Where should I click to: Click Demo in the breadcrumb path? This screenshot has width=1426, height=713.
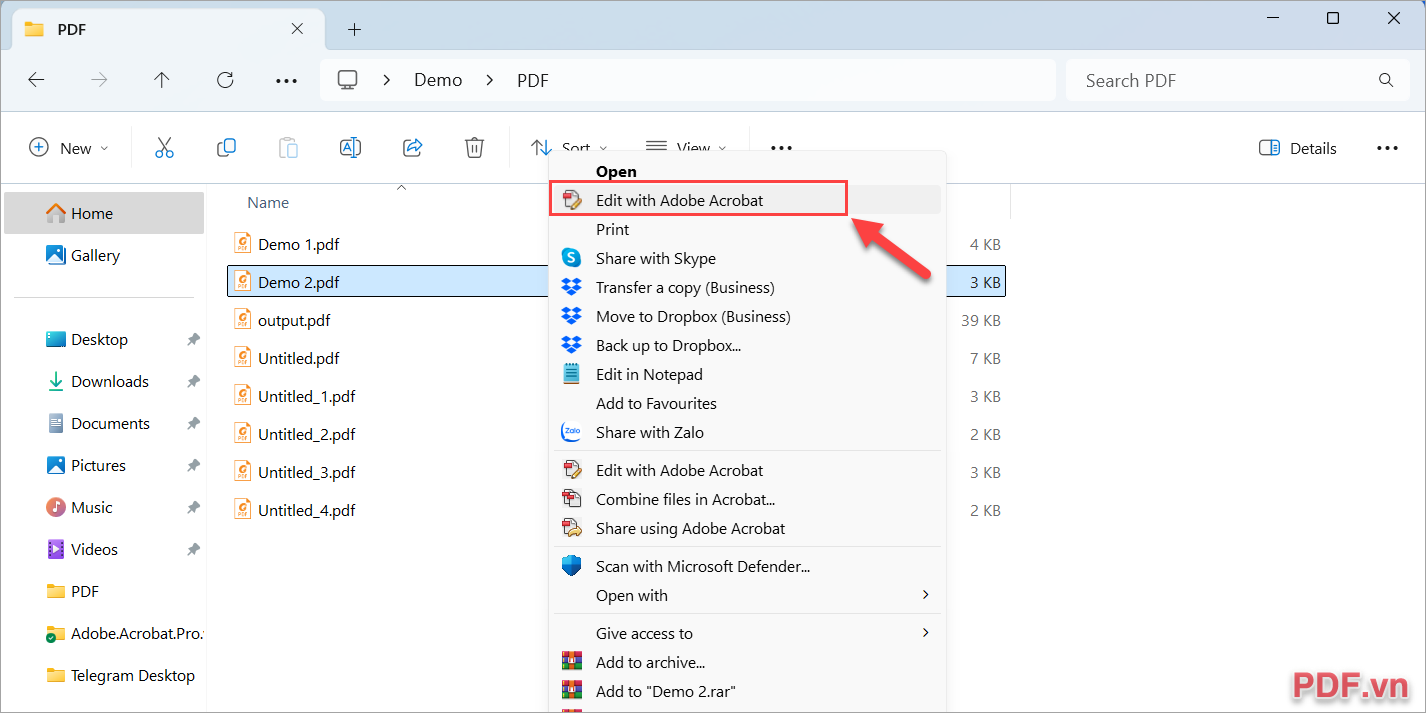click(438, 80)
